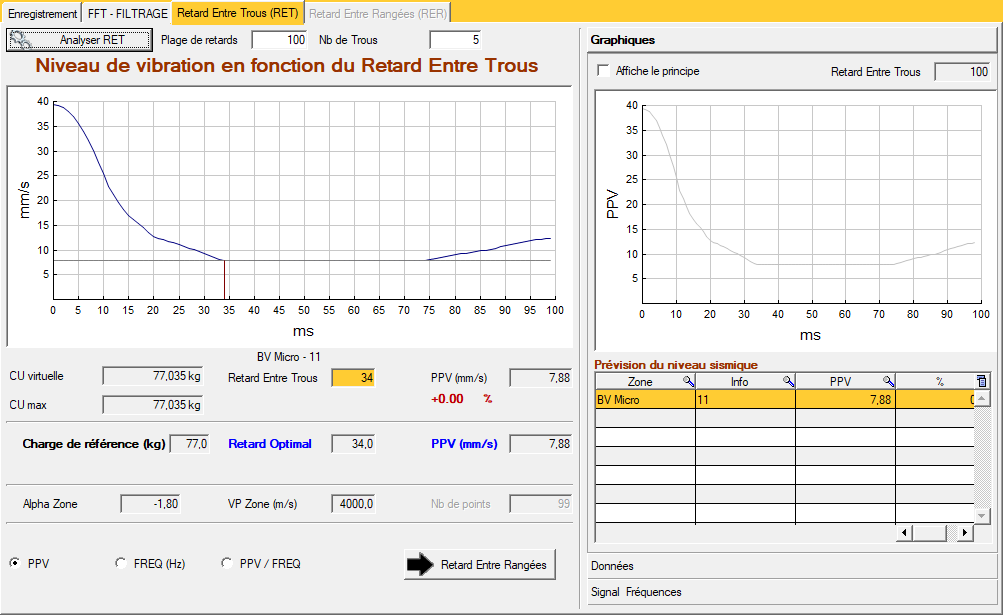Click the icon in the % column header
The image size is (1003, 615).
(981, 381)
